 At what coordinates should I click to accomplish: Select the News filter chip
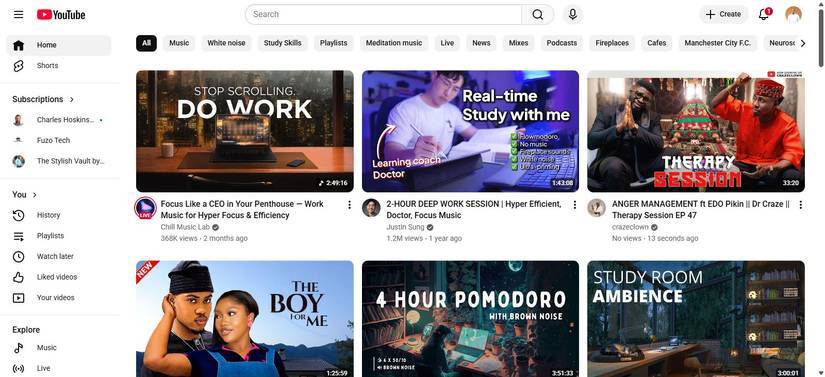pos(481,43)
